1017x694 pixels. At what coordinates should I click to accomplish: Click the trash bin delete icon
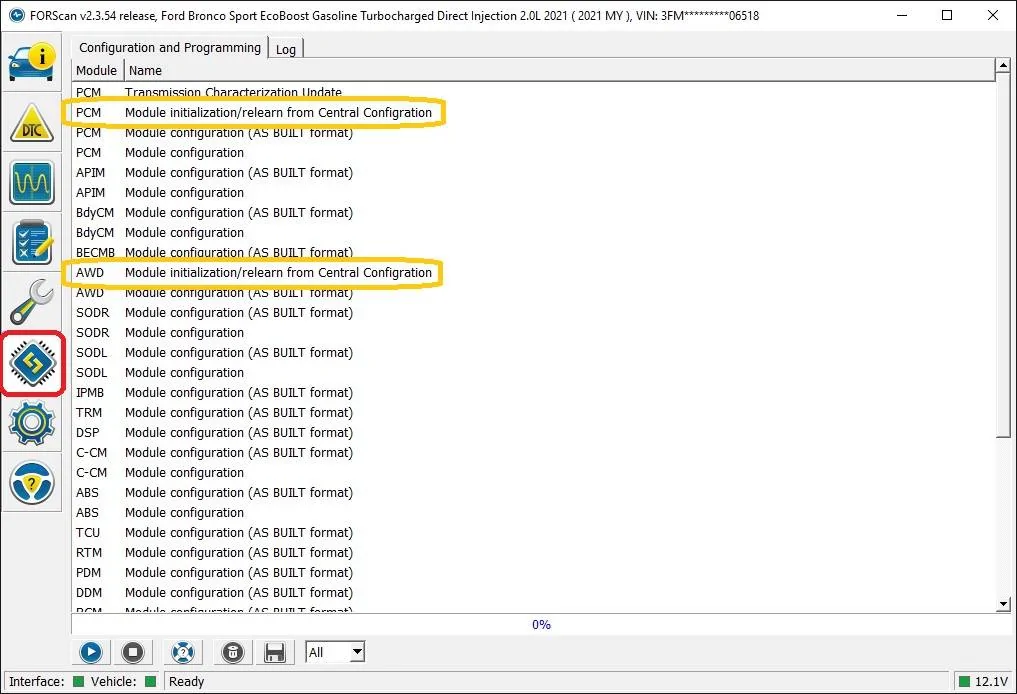pos(232,653)
